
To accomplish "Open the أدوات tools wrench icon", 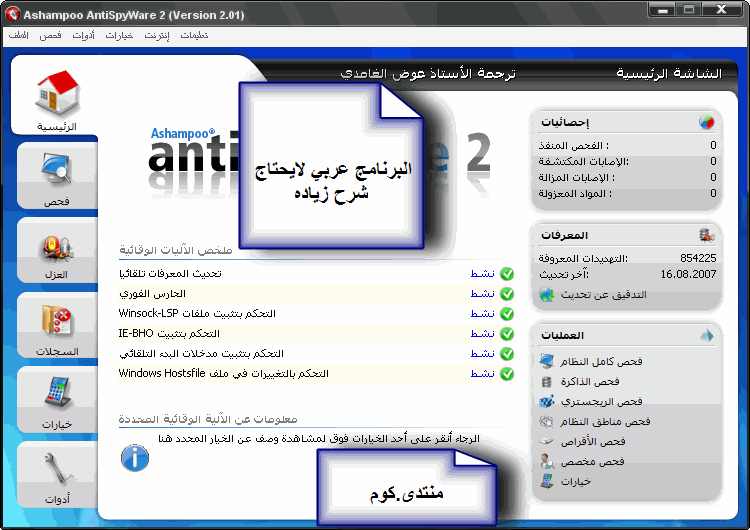I will coord(58,469).
